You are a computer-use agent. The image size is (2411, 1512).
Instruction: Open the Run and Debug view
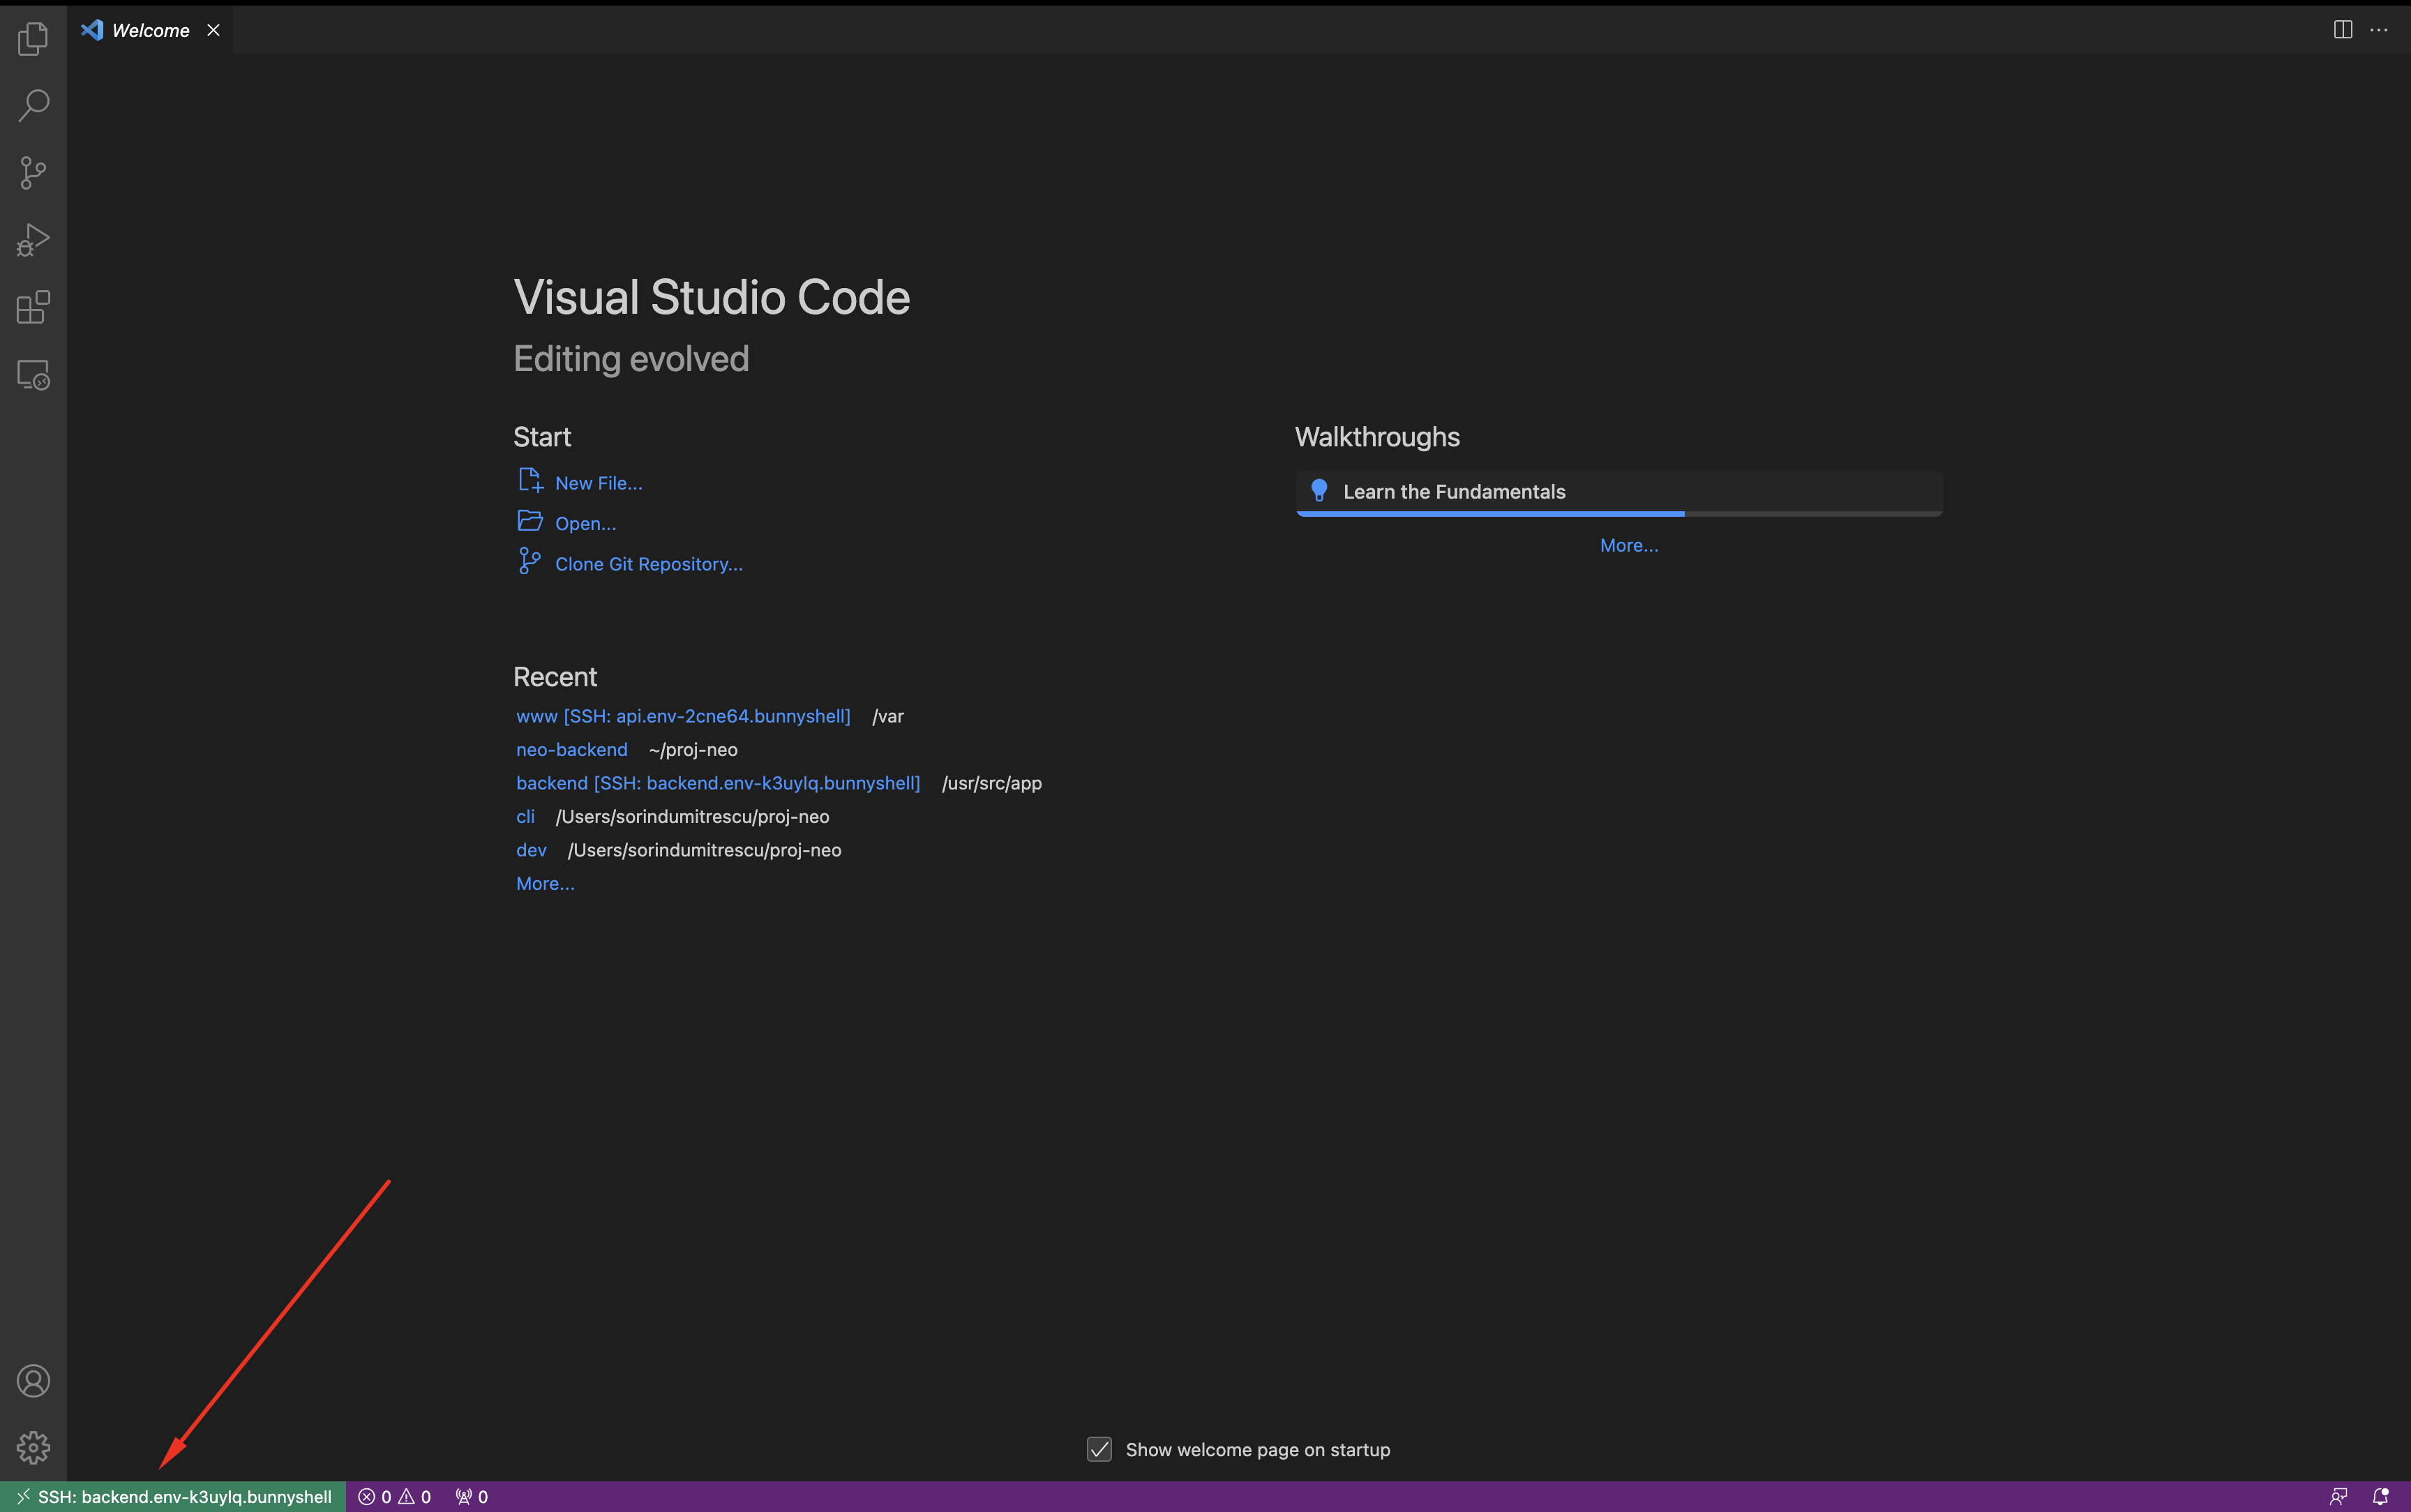pos(33,240)
